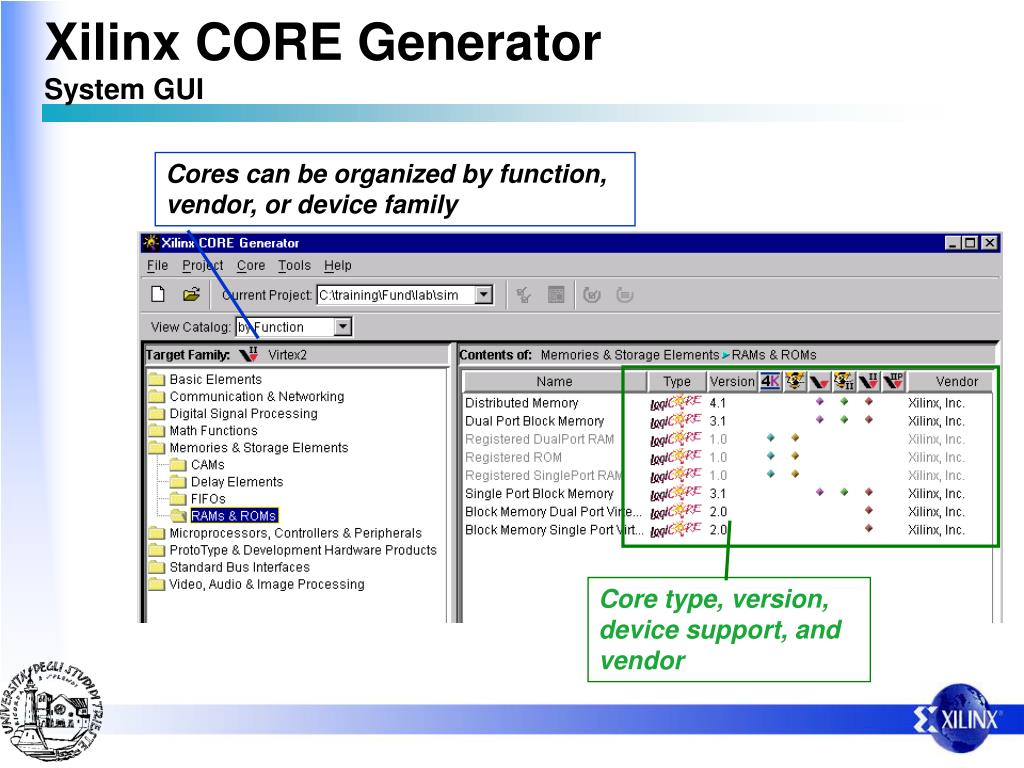Image resolution: width=1024 pixels, height=768 pixels.
Task: Click the LogiCORE icon for Distributed Memory
Action: pos(675,402)
